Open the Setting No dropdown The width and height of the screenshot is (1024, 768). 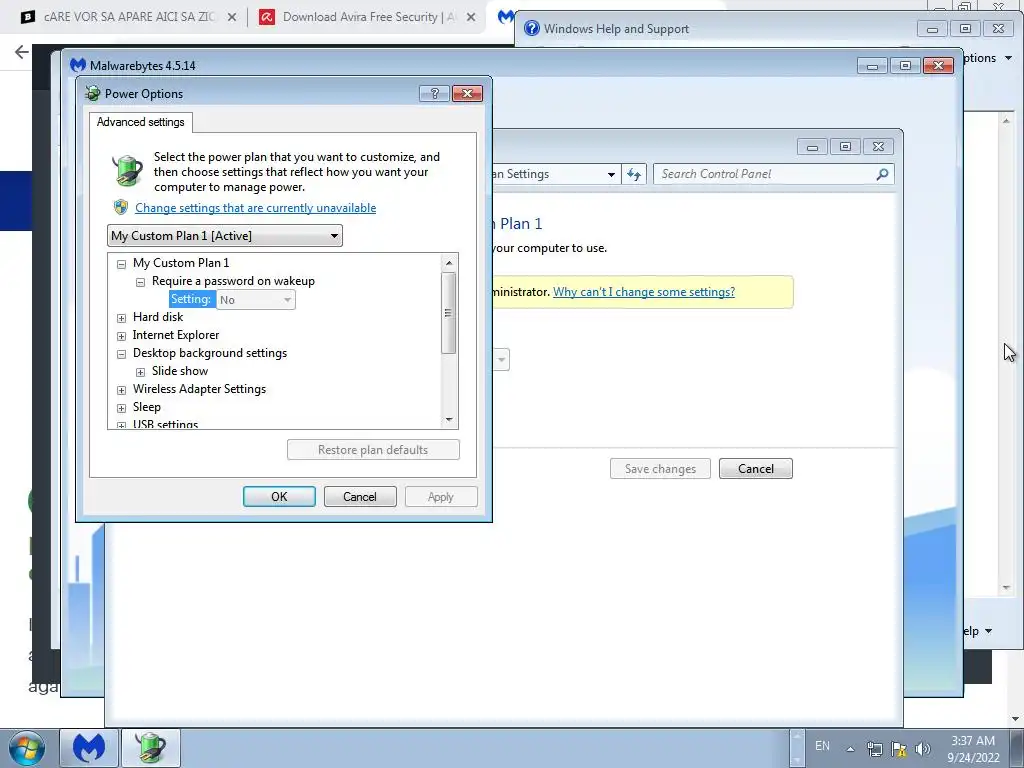coord(256,300)
